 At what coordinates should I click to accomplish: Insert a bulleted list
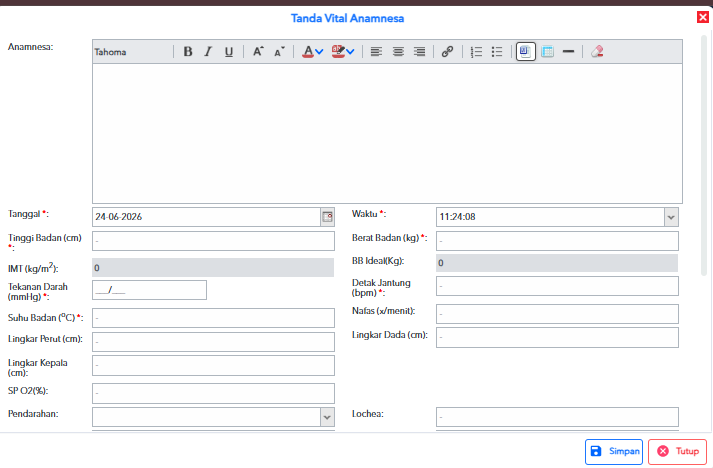pyautogui.click(x=497, y=52)
